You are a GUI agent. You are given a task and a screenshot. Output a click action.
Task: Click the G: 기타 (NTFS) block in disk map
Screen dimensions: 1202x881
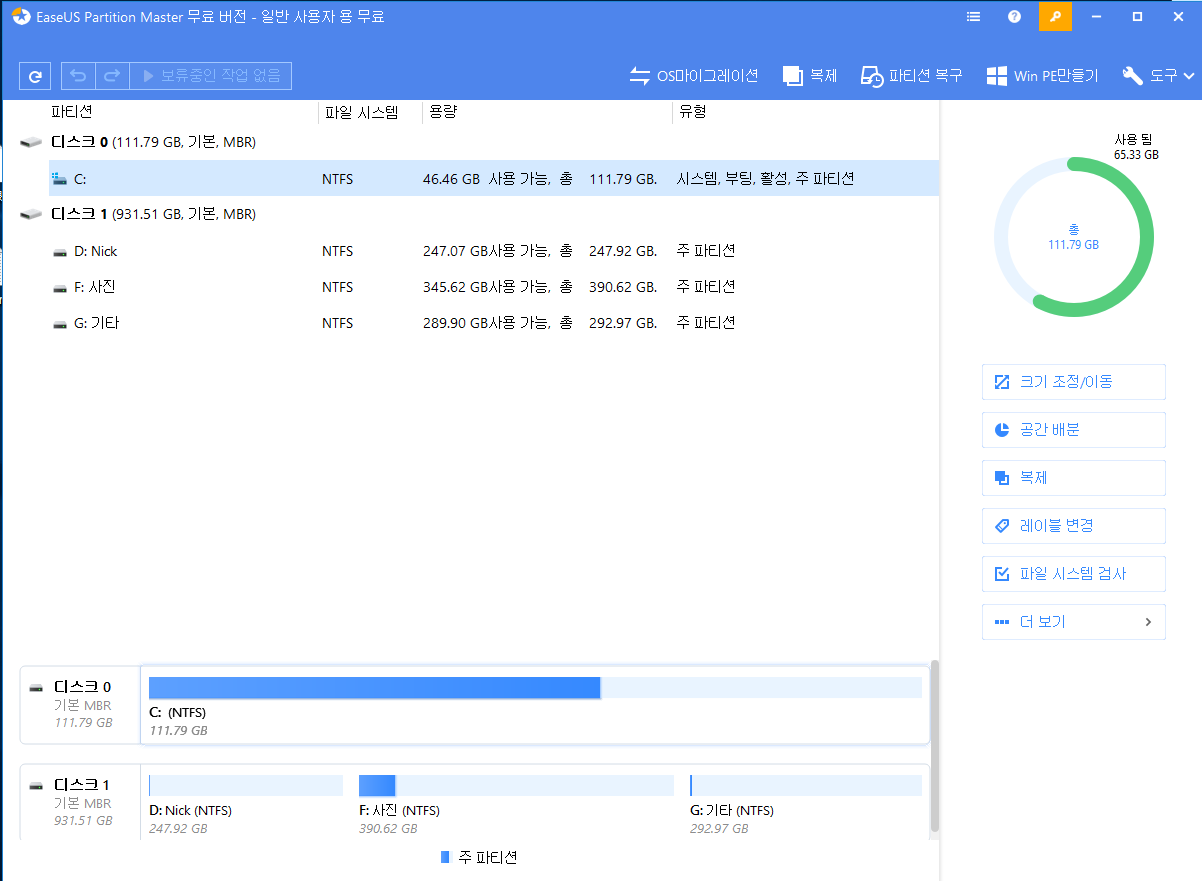tap(806, 804)
